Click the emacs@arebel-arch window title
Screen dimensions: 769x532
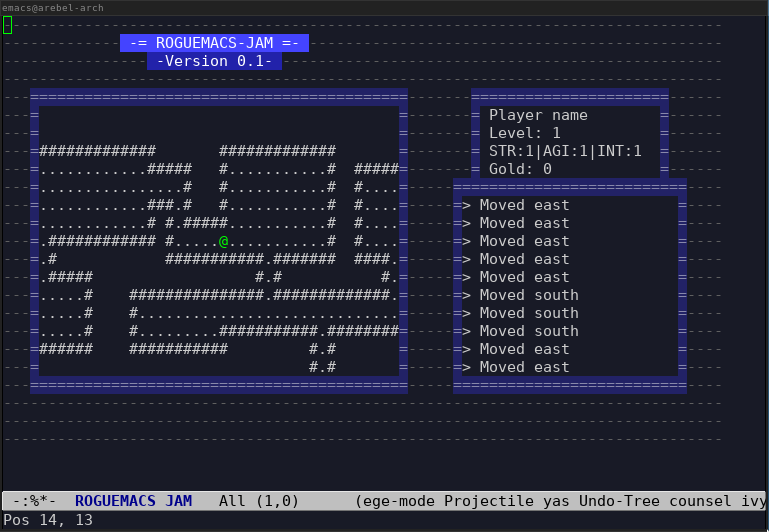(52, 8)
